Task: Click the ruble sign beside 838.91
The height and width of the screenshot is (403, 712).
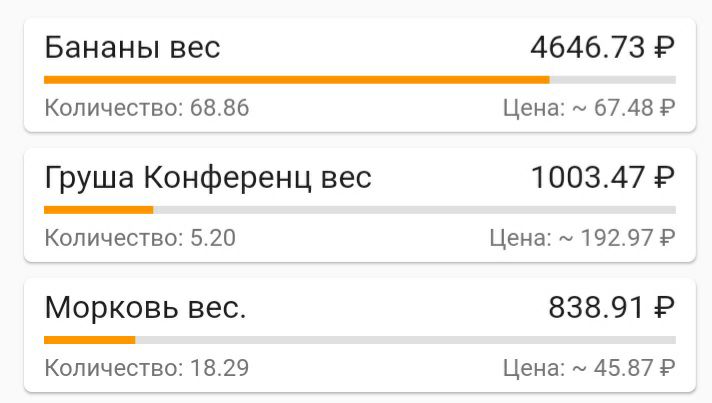Action: [x=664, y=309]
